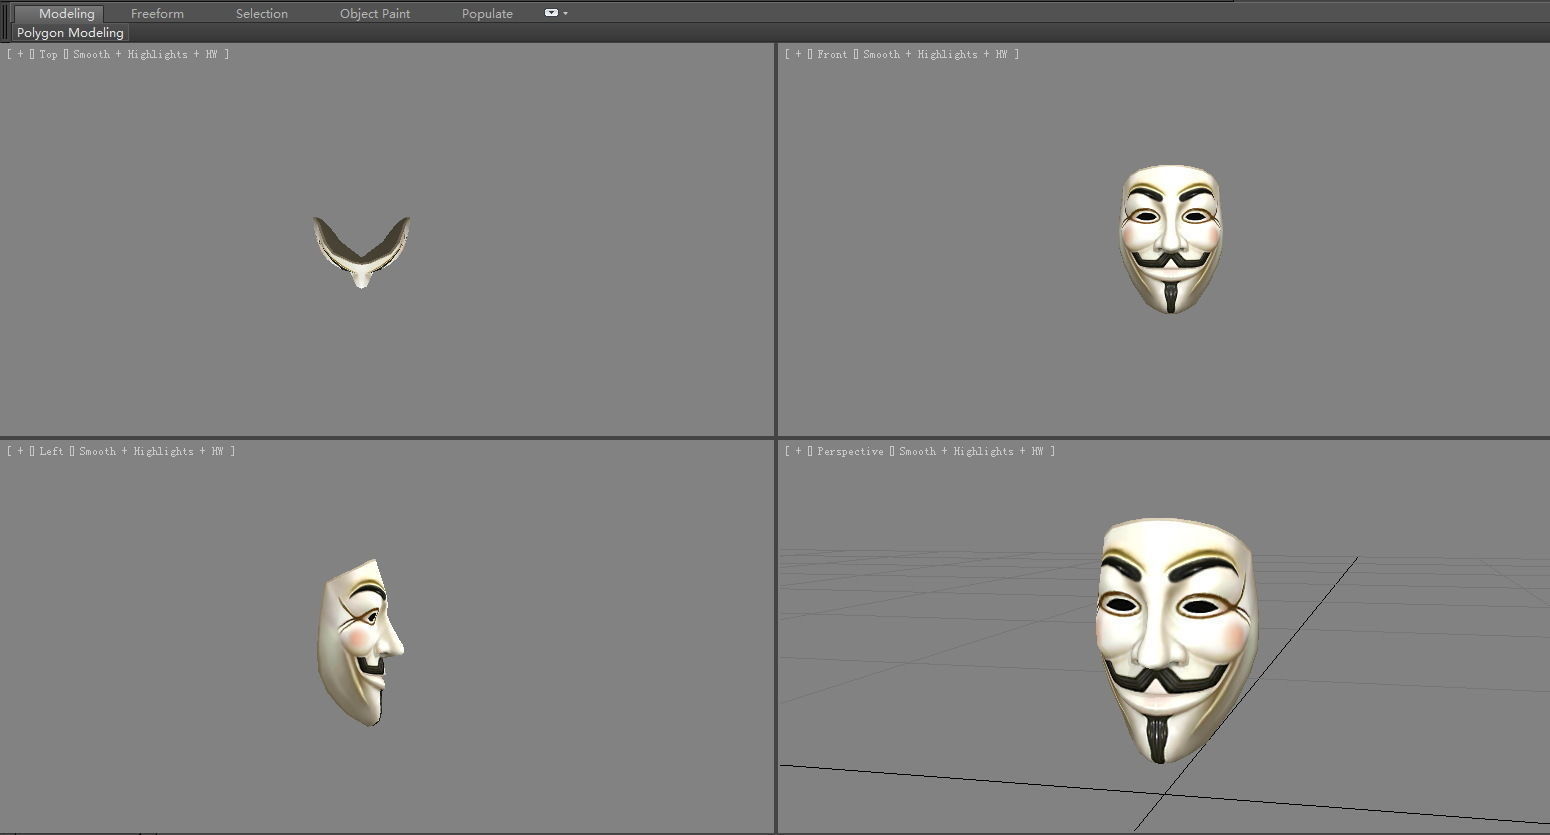The image size is (1550, 835).
Task: Click the Top viewport name label
Action: click(48, 54)
